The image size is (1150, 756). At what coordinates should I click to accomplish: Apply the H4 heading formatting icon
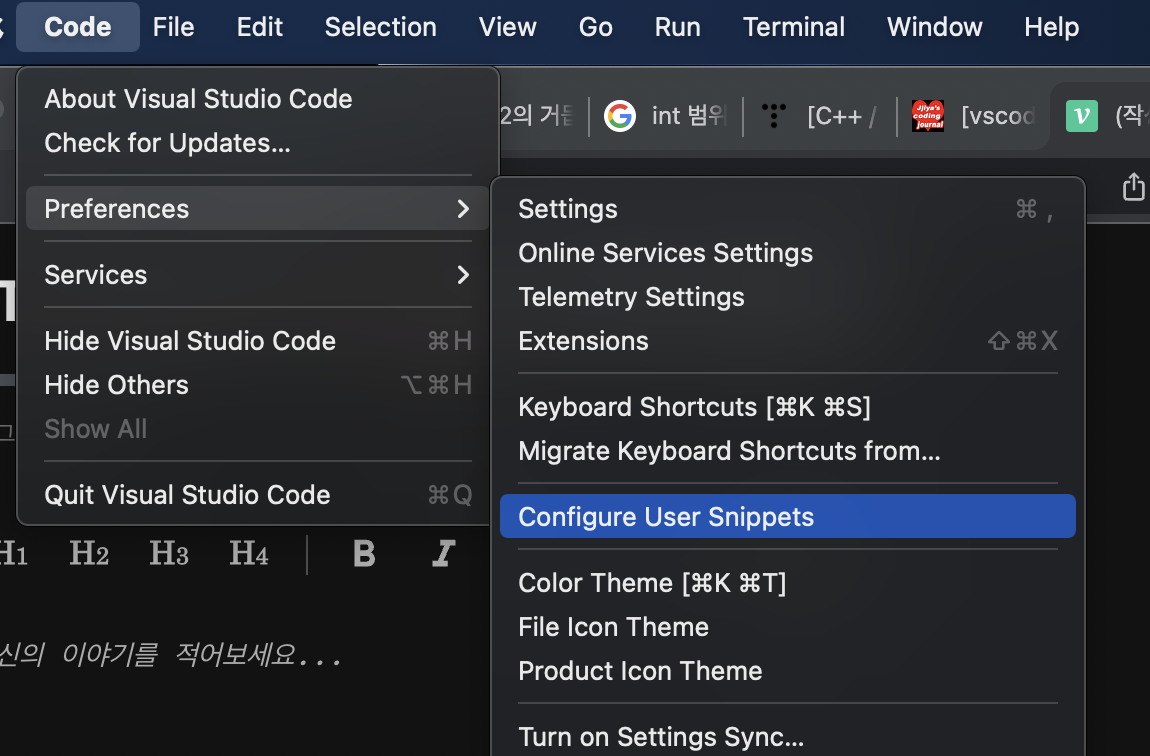(x=248, y=554)
